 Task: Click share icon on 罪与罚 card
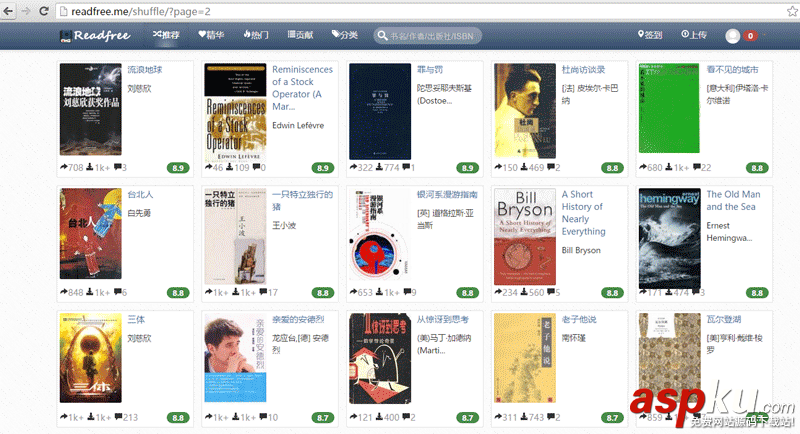(x=354, y=167)
